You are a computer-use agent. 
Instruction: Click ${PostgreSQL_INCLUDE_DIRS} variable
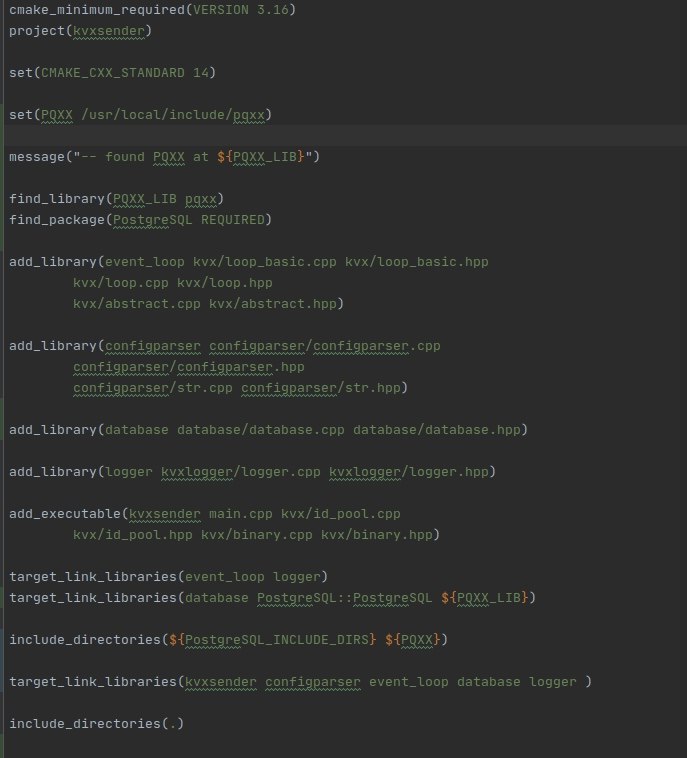273,640
